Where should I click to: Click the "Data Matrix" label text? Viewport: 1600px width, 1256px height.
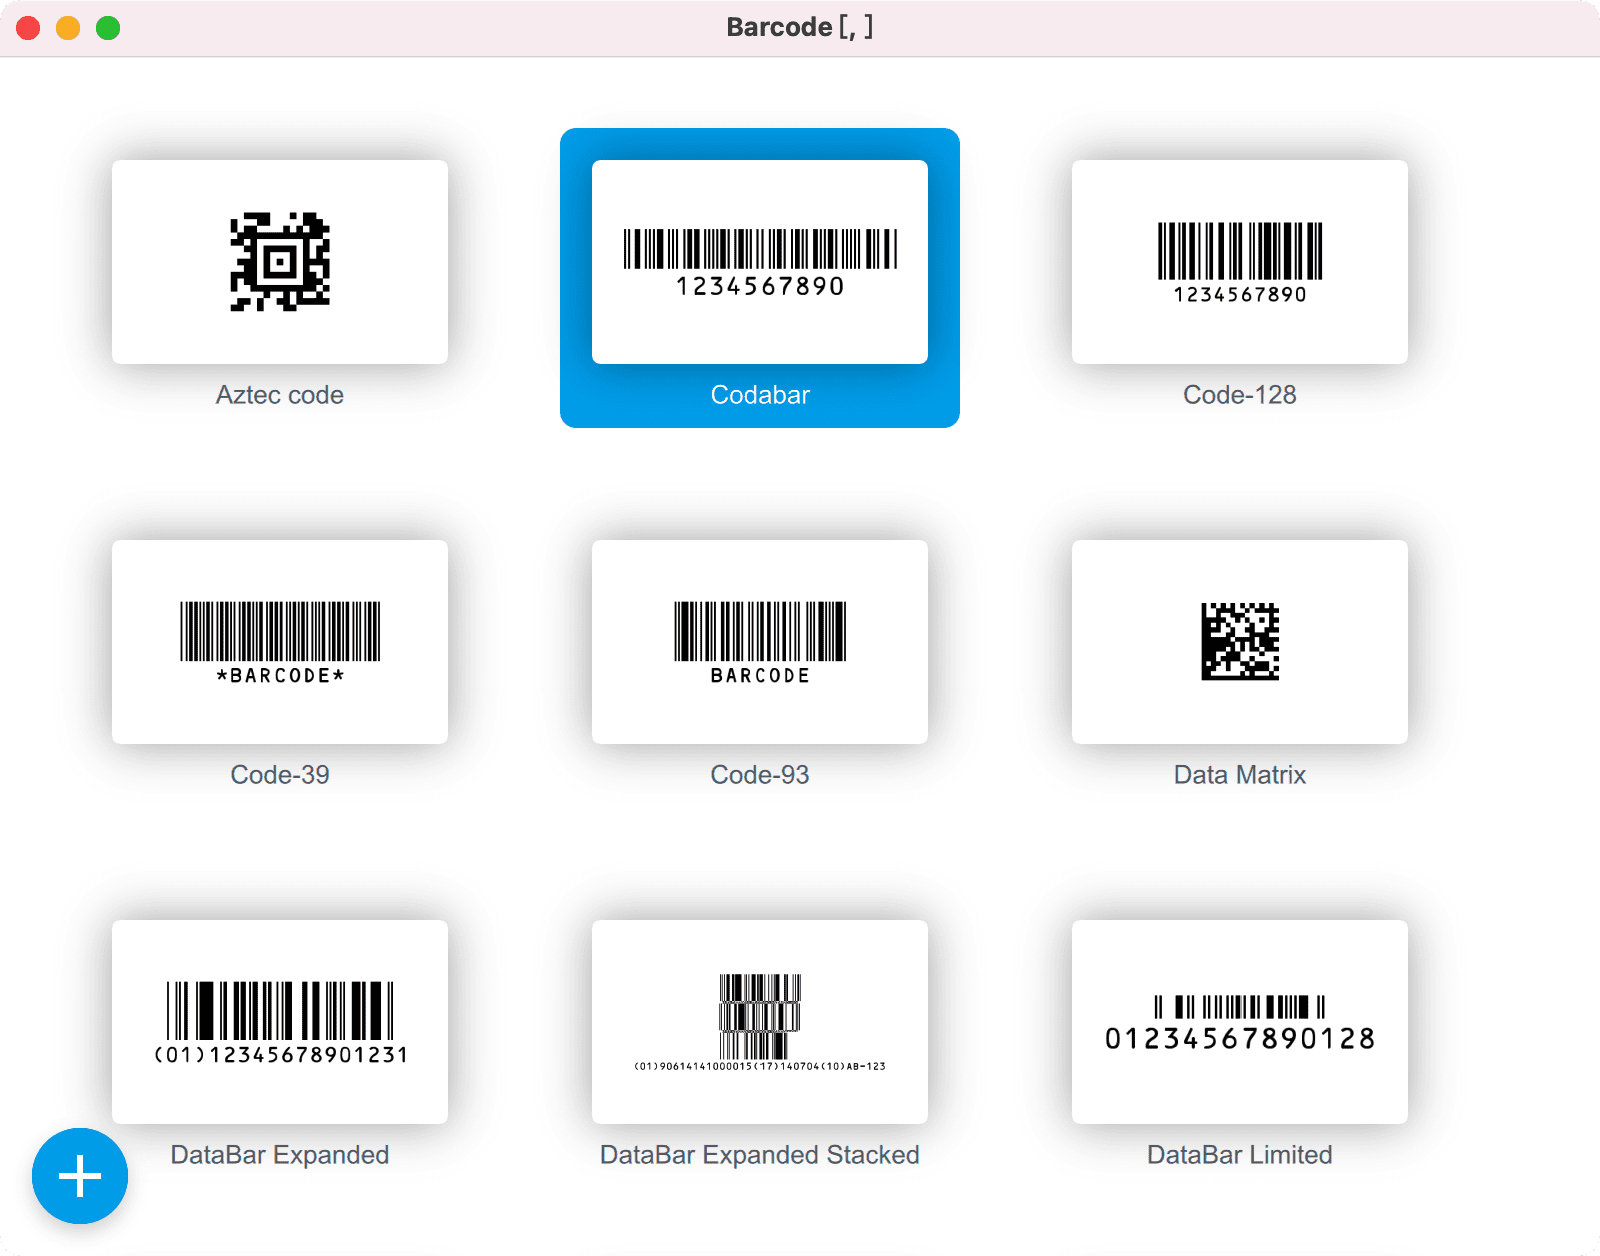click(x=1240, y=775)
